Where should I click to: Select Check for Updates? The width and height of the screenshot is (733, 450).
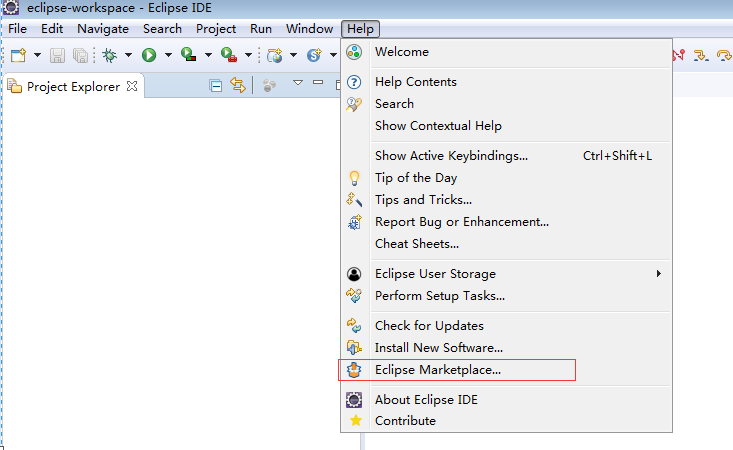coord(506,325)
